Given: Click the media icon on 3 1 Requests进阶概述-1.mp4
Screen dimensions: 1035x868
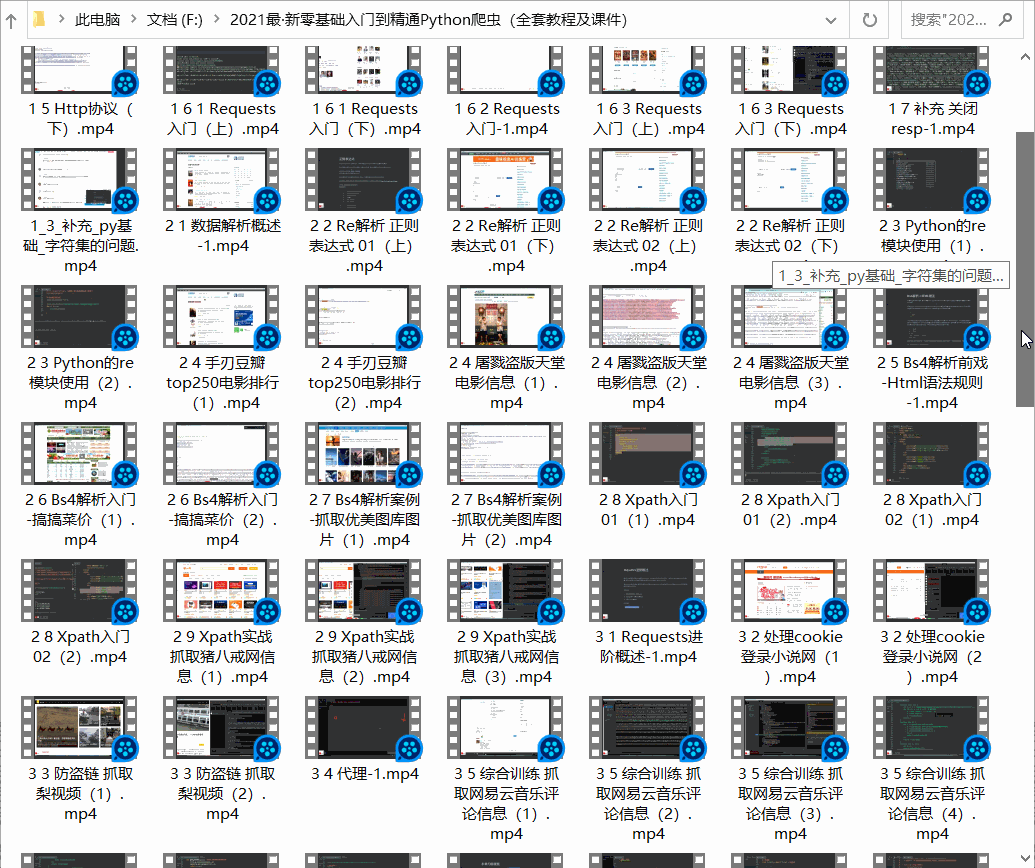Looking at the screenshot, I should pos(692,609).
